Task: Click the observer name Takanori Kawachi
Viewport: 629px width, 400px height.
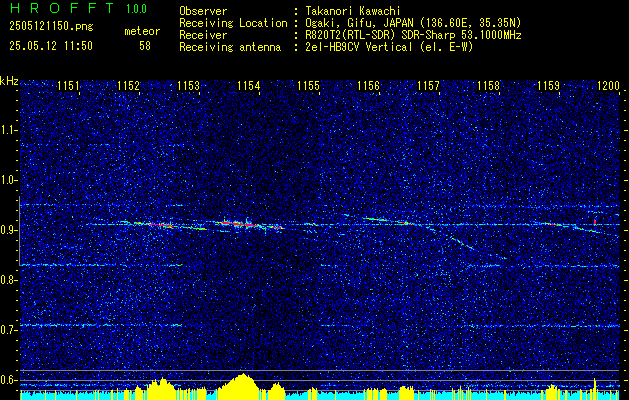Action: click(353, 11)
